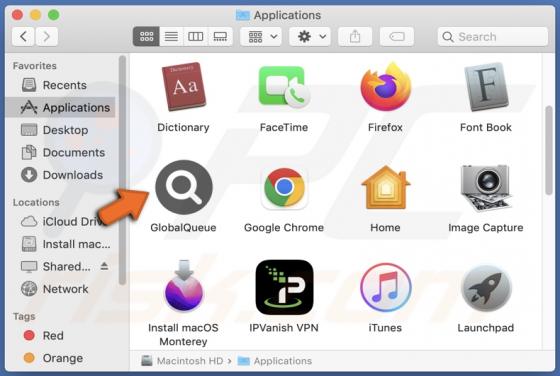Click the "Locations" sidebar heading
The image size is (560, 376).
point(36,202)
